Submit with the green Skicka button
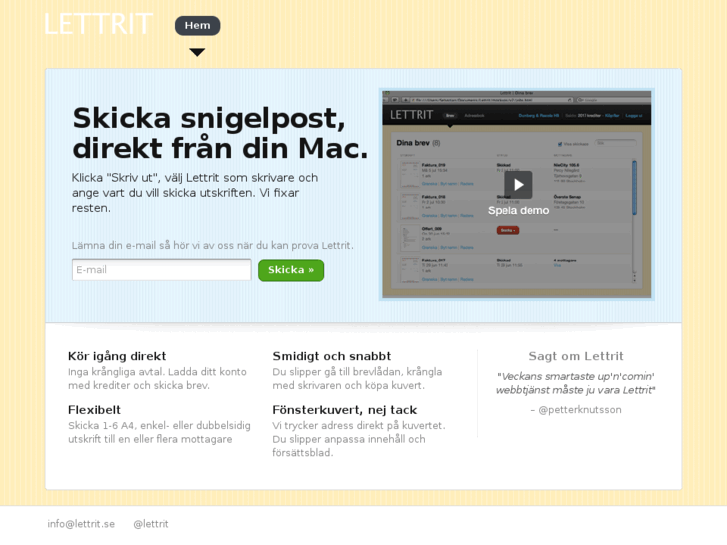727x545 pixels. (291, 270)
